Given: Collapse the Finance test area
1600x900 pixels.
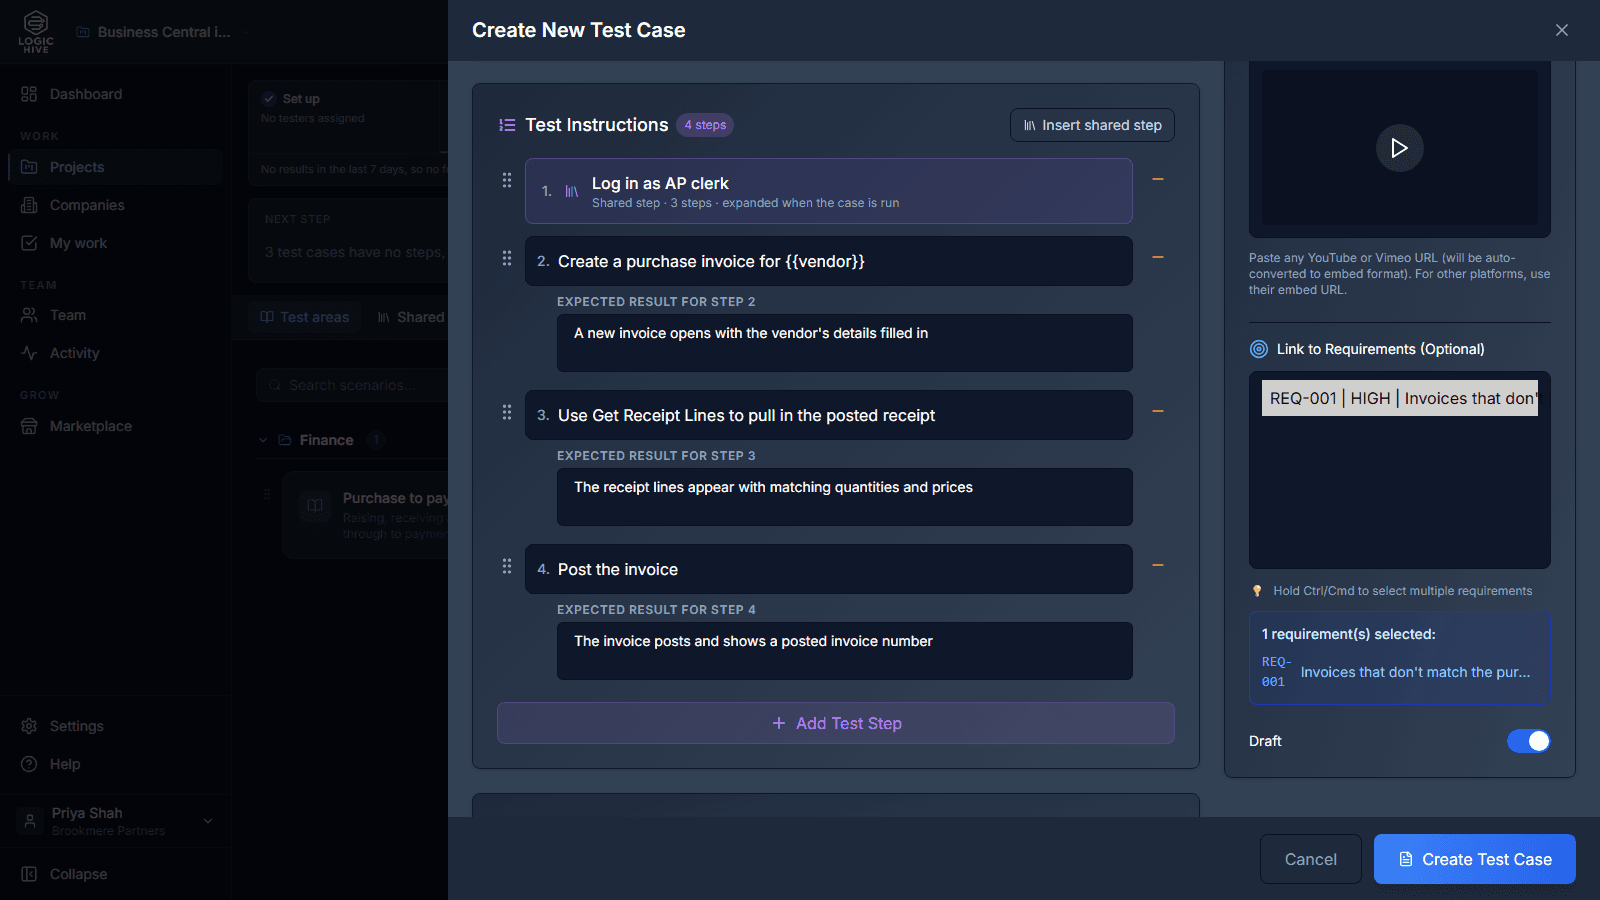Looking at the screenshot, I should click(263, 440).
